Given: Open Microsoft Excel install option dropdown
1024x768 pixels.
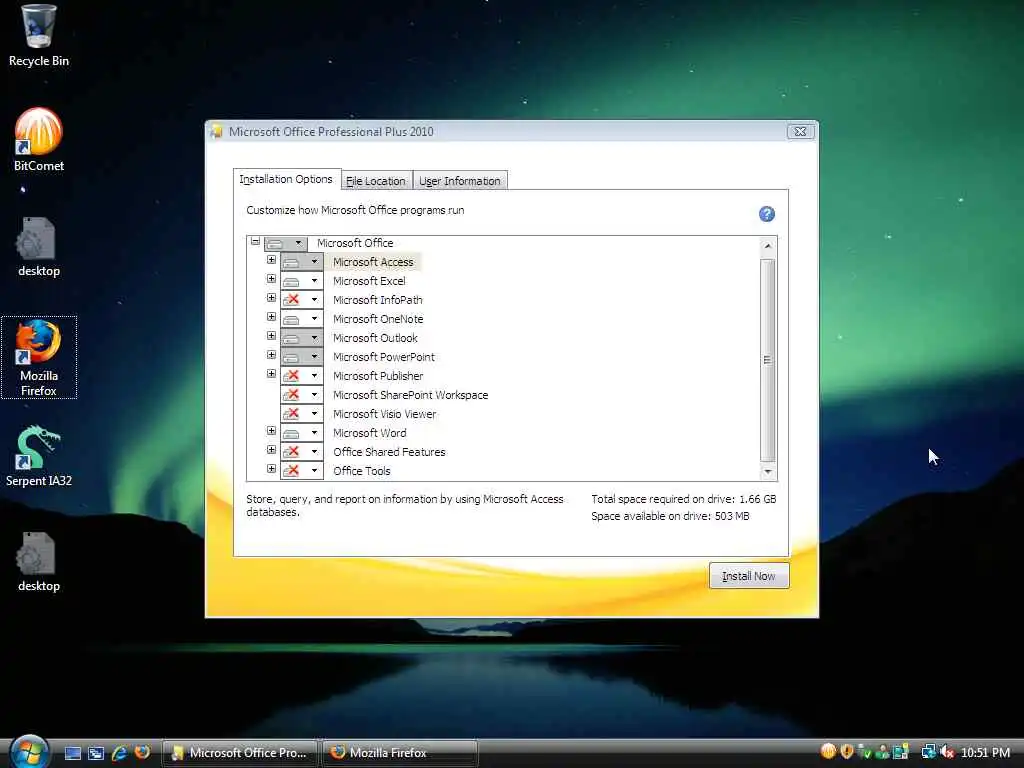Looking at the screenshot, I should [x=302, y=281].
